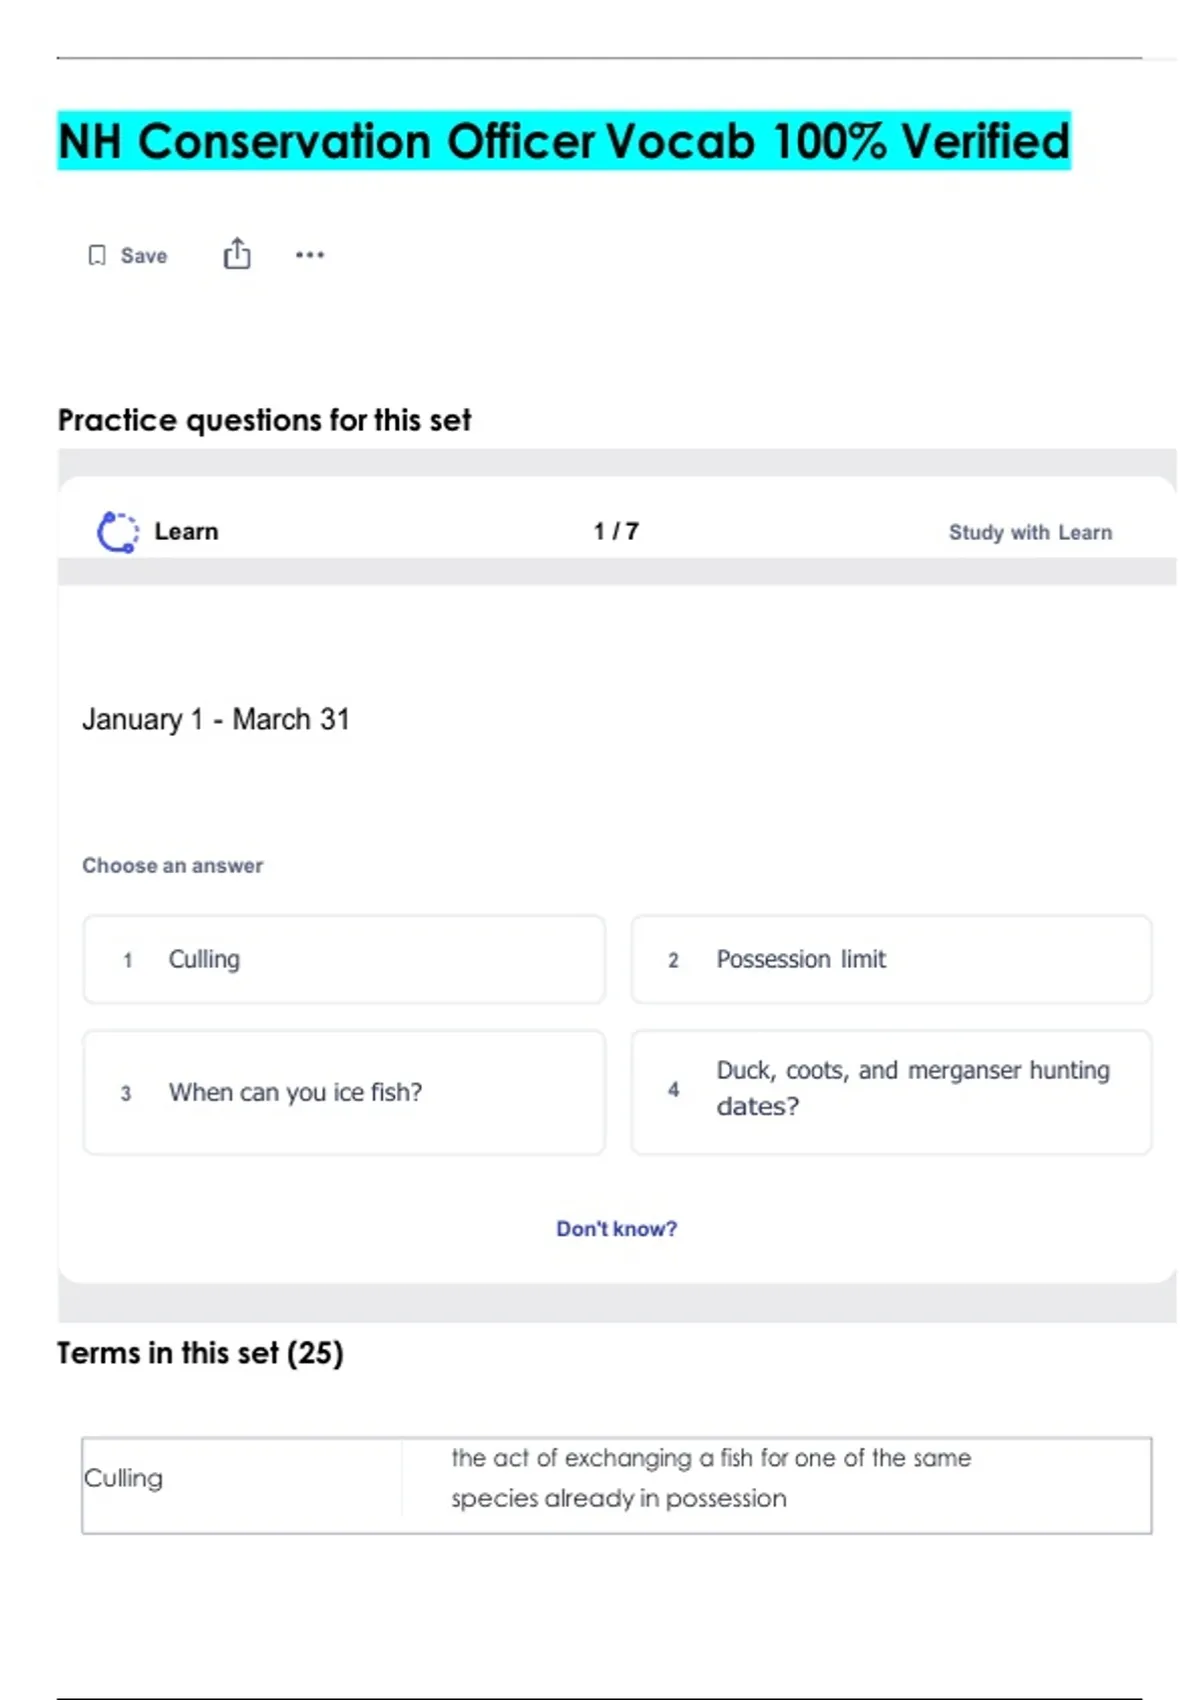This screenshot has height=1700, width=1200.
Task: Click the share icon under the title
Action: click(237, 254)
